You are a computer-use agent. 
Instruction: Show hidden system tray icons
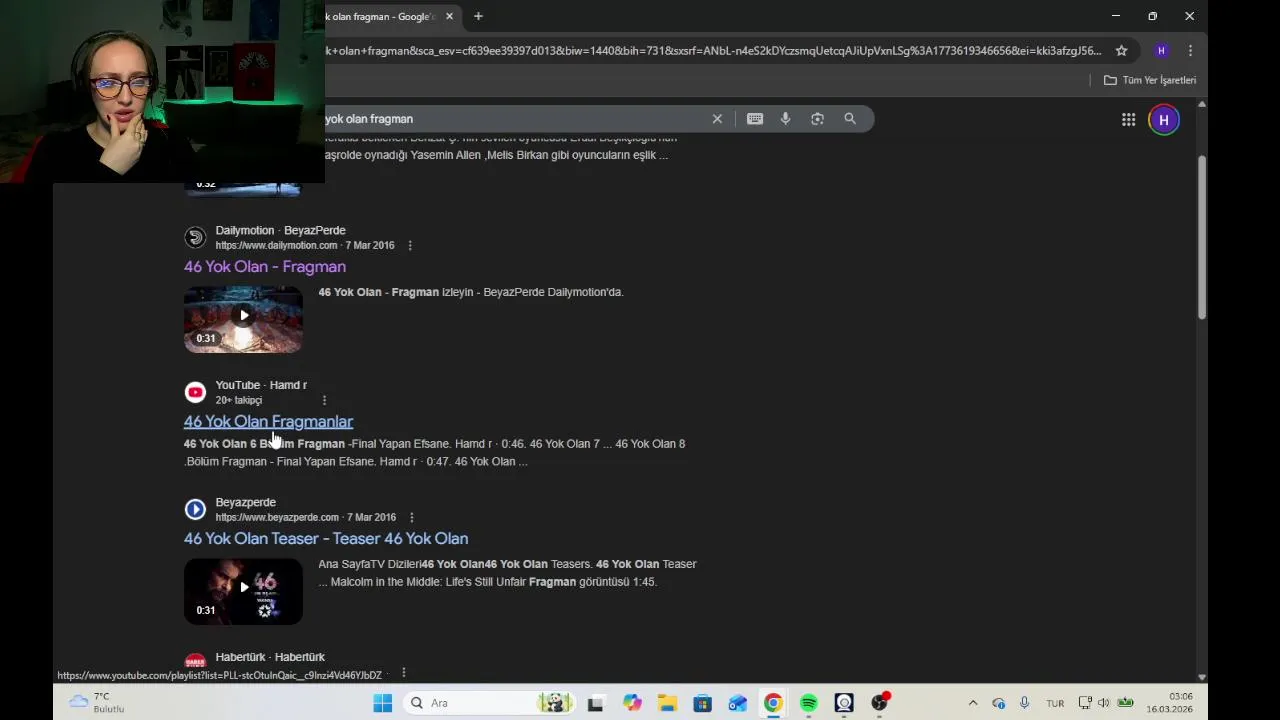[973, 703]
